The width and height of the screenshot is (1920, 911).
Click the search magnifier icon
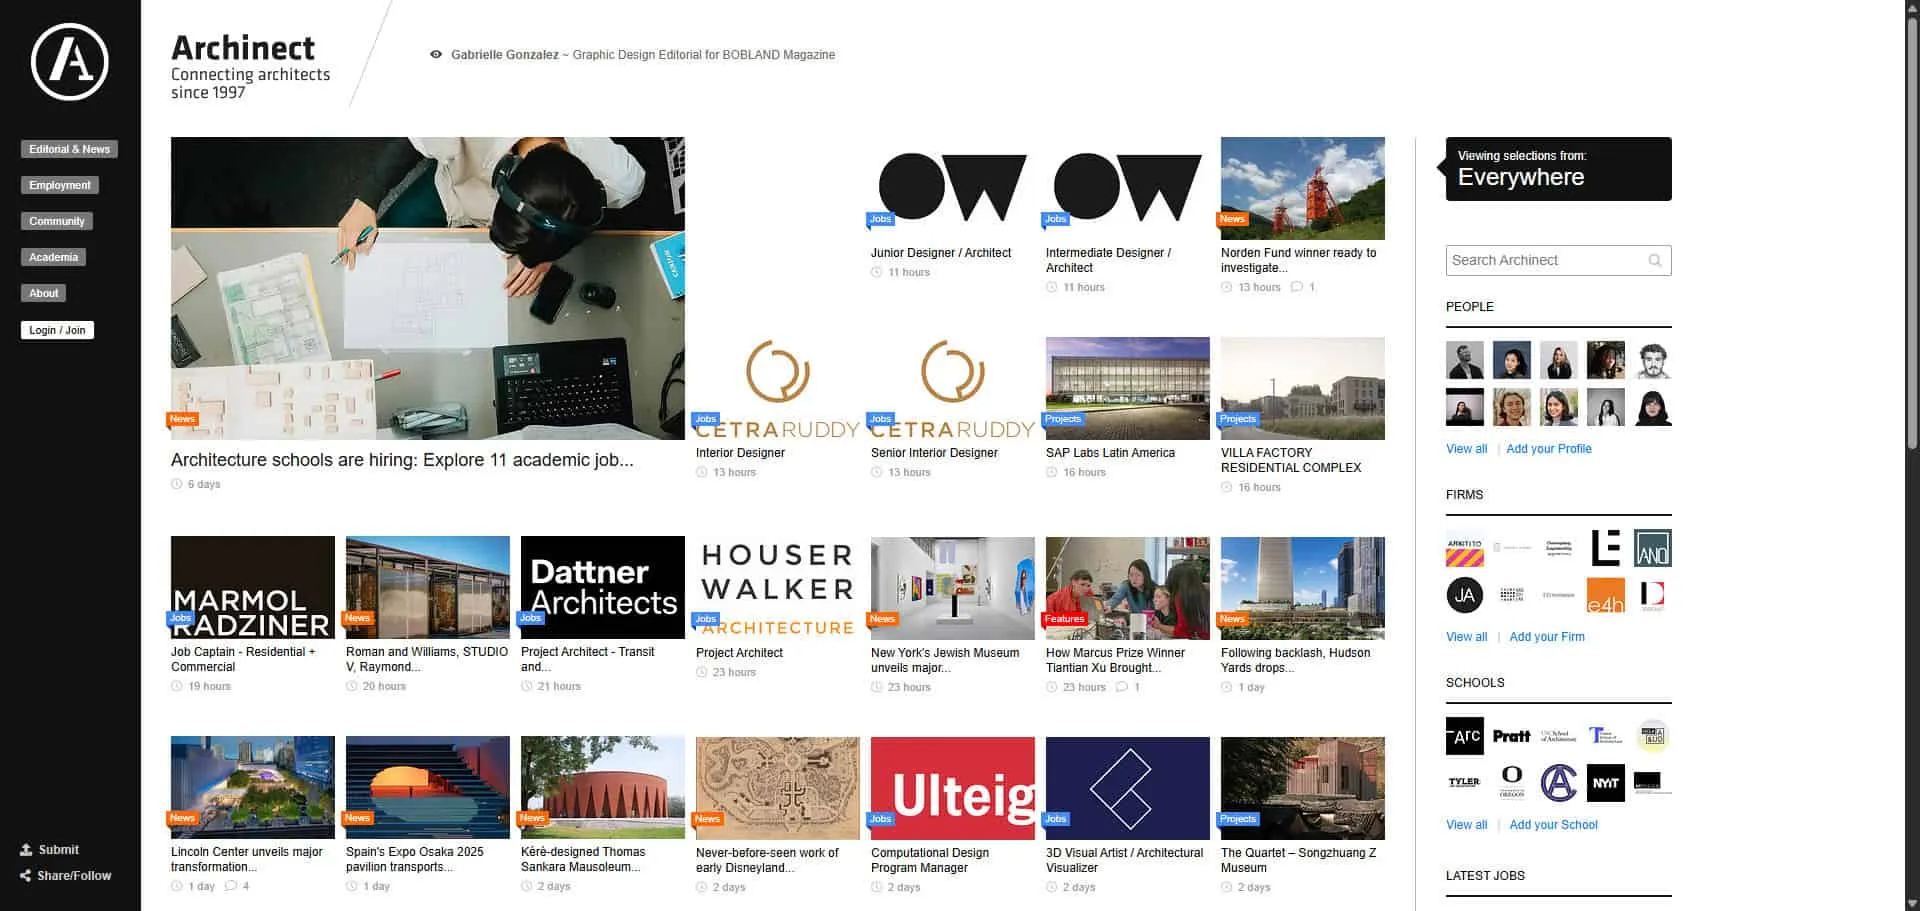(x=1655, y=261)
